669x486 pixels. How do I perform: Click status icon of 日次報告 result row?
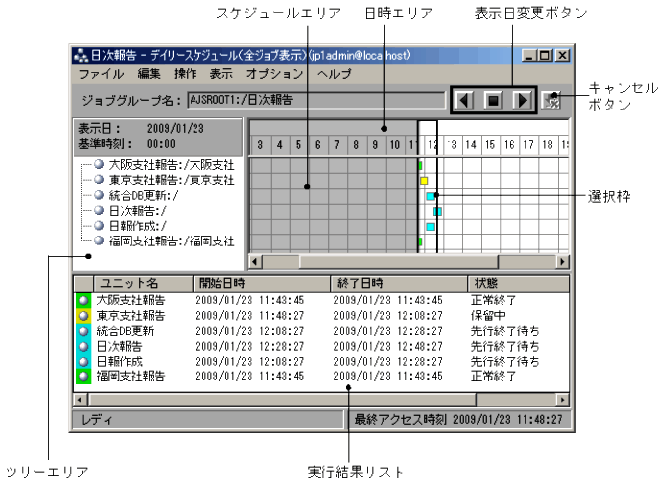pos(83,346)
